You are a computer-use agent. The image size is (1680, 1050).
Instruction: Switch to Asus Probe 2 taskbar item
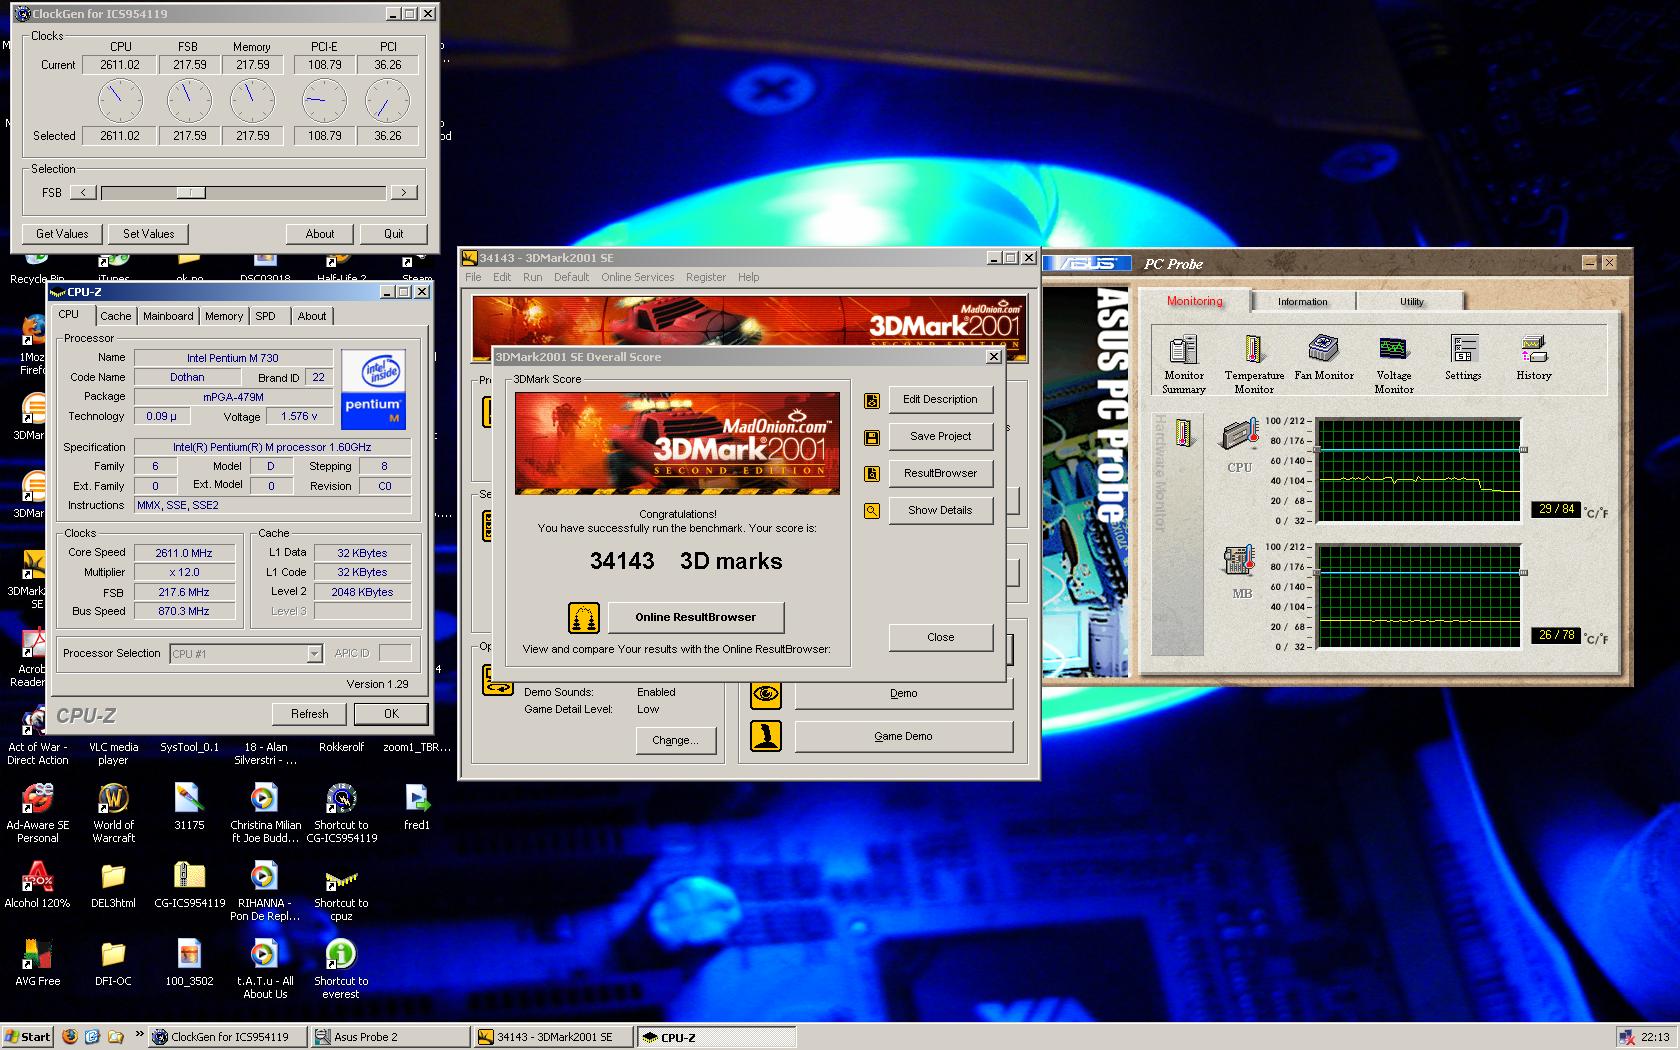[x=390, y=1037]
